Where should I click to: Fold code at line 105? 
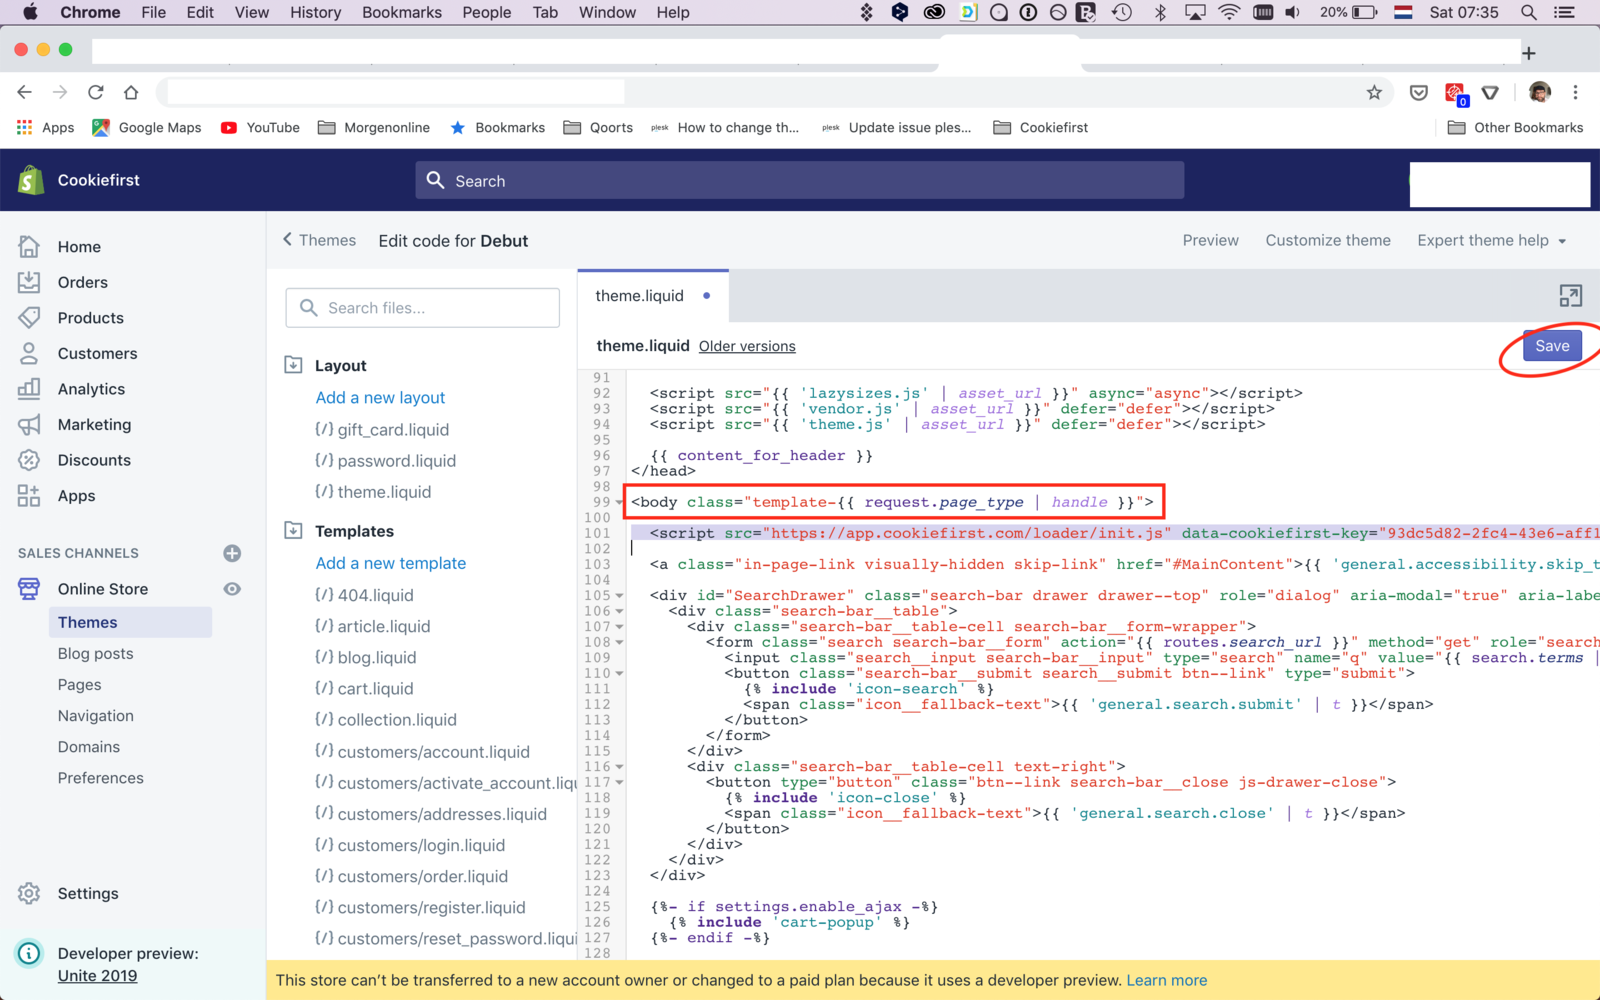[620, 596]
